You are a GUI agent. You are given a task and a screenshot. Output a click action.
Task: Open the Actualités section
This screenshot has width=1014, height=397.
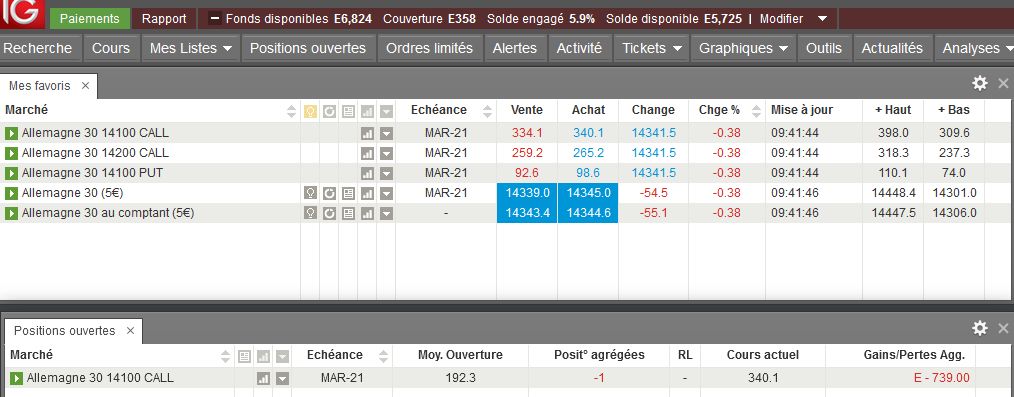(892, 48)
